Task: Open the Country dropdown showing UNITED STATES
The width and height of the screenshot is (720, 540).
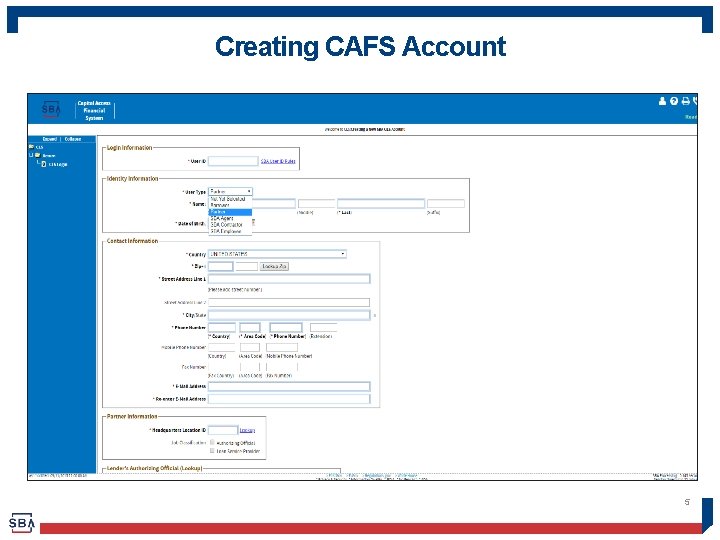Action: 277,254
